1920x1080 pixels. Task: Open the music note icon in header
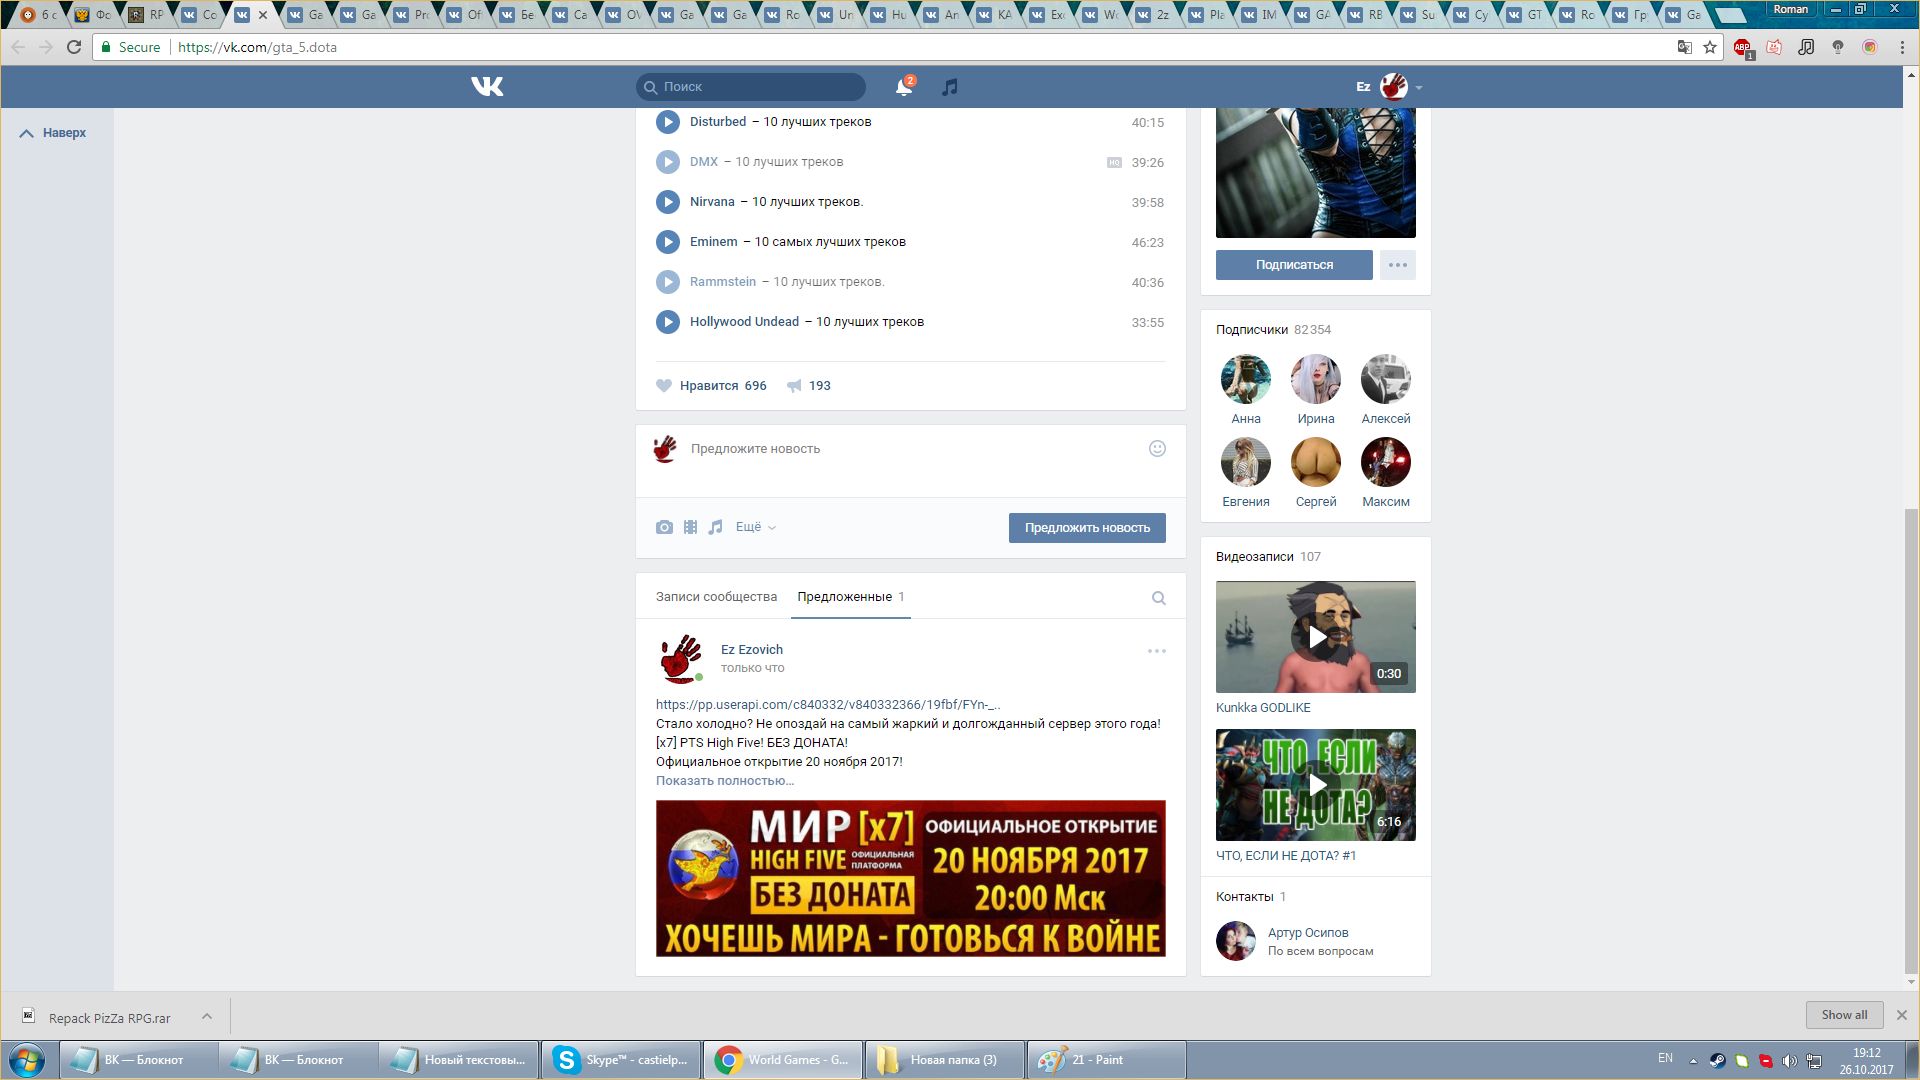pyautogui.click(x=950, y=87)
